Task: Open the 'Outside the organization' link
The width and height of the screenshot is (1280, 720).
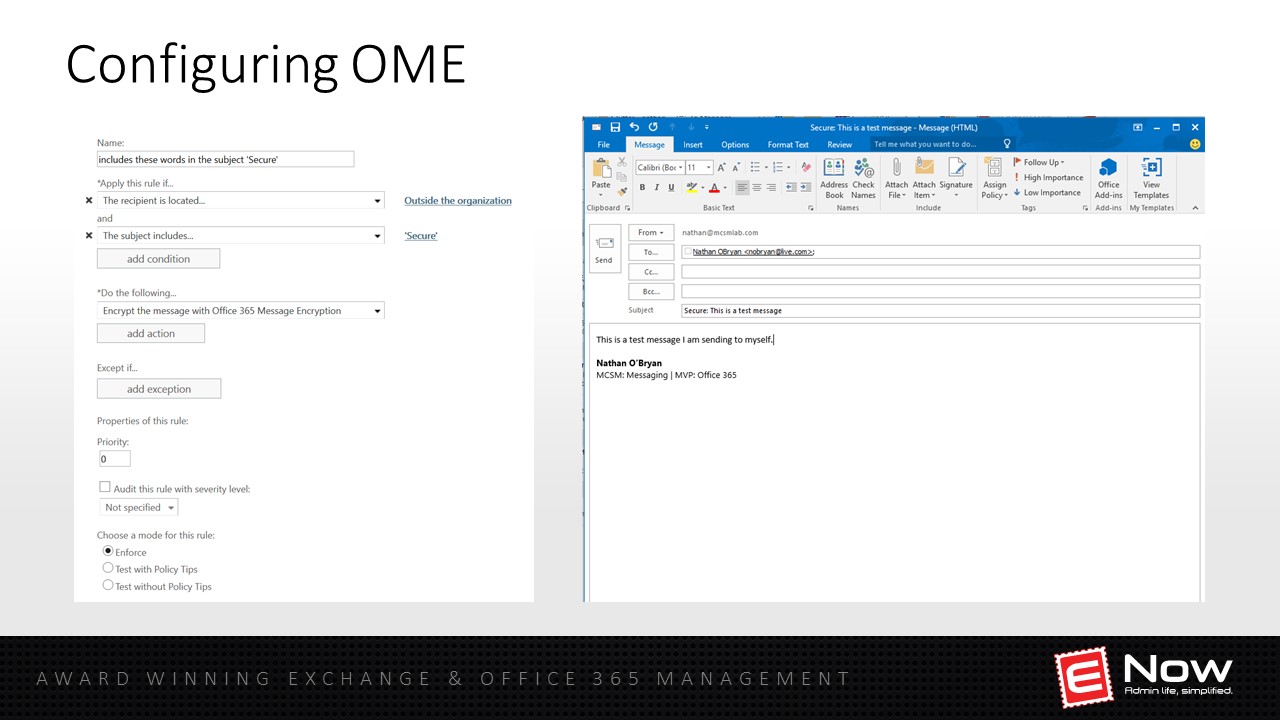Action: tap(458, 201)
